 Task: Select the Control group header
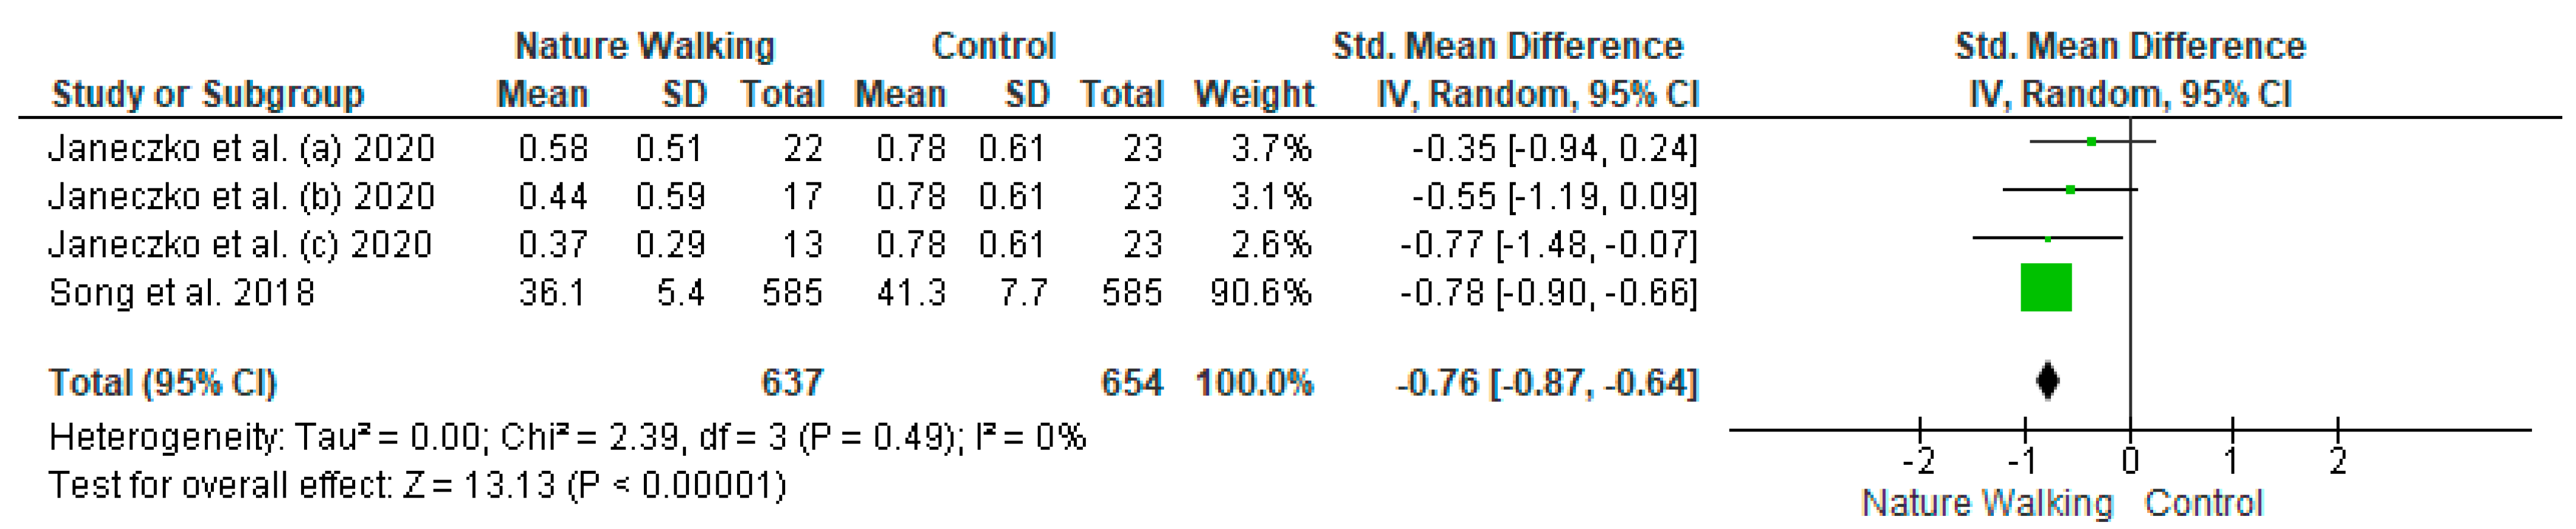(993, 46)
